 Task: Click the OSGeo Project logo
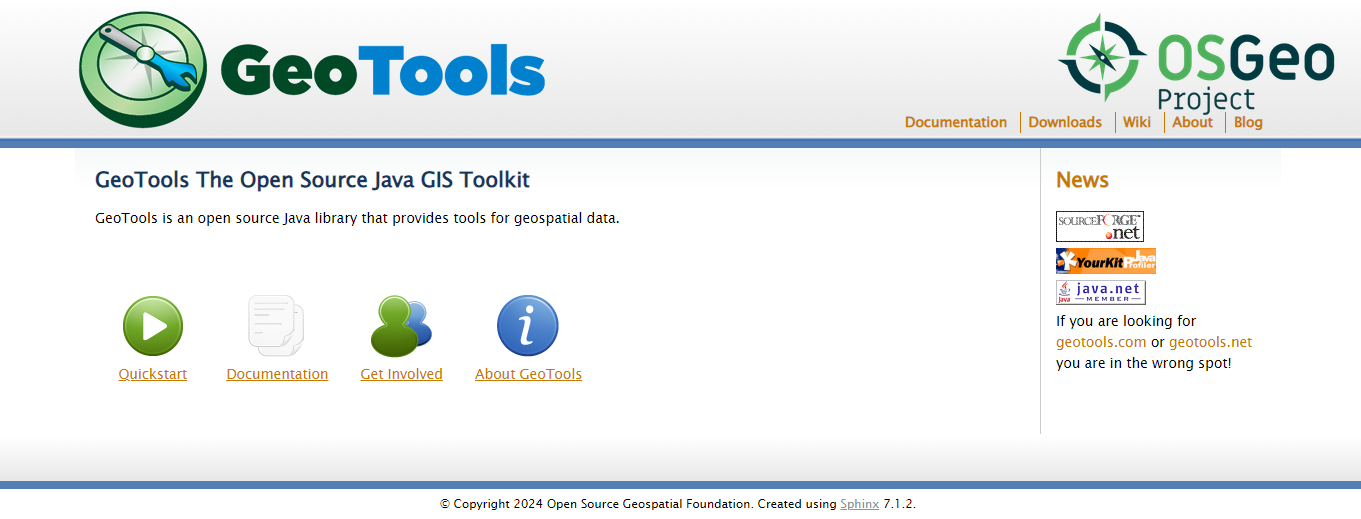click(1196, 62)
